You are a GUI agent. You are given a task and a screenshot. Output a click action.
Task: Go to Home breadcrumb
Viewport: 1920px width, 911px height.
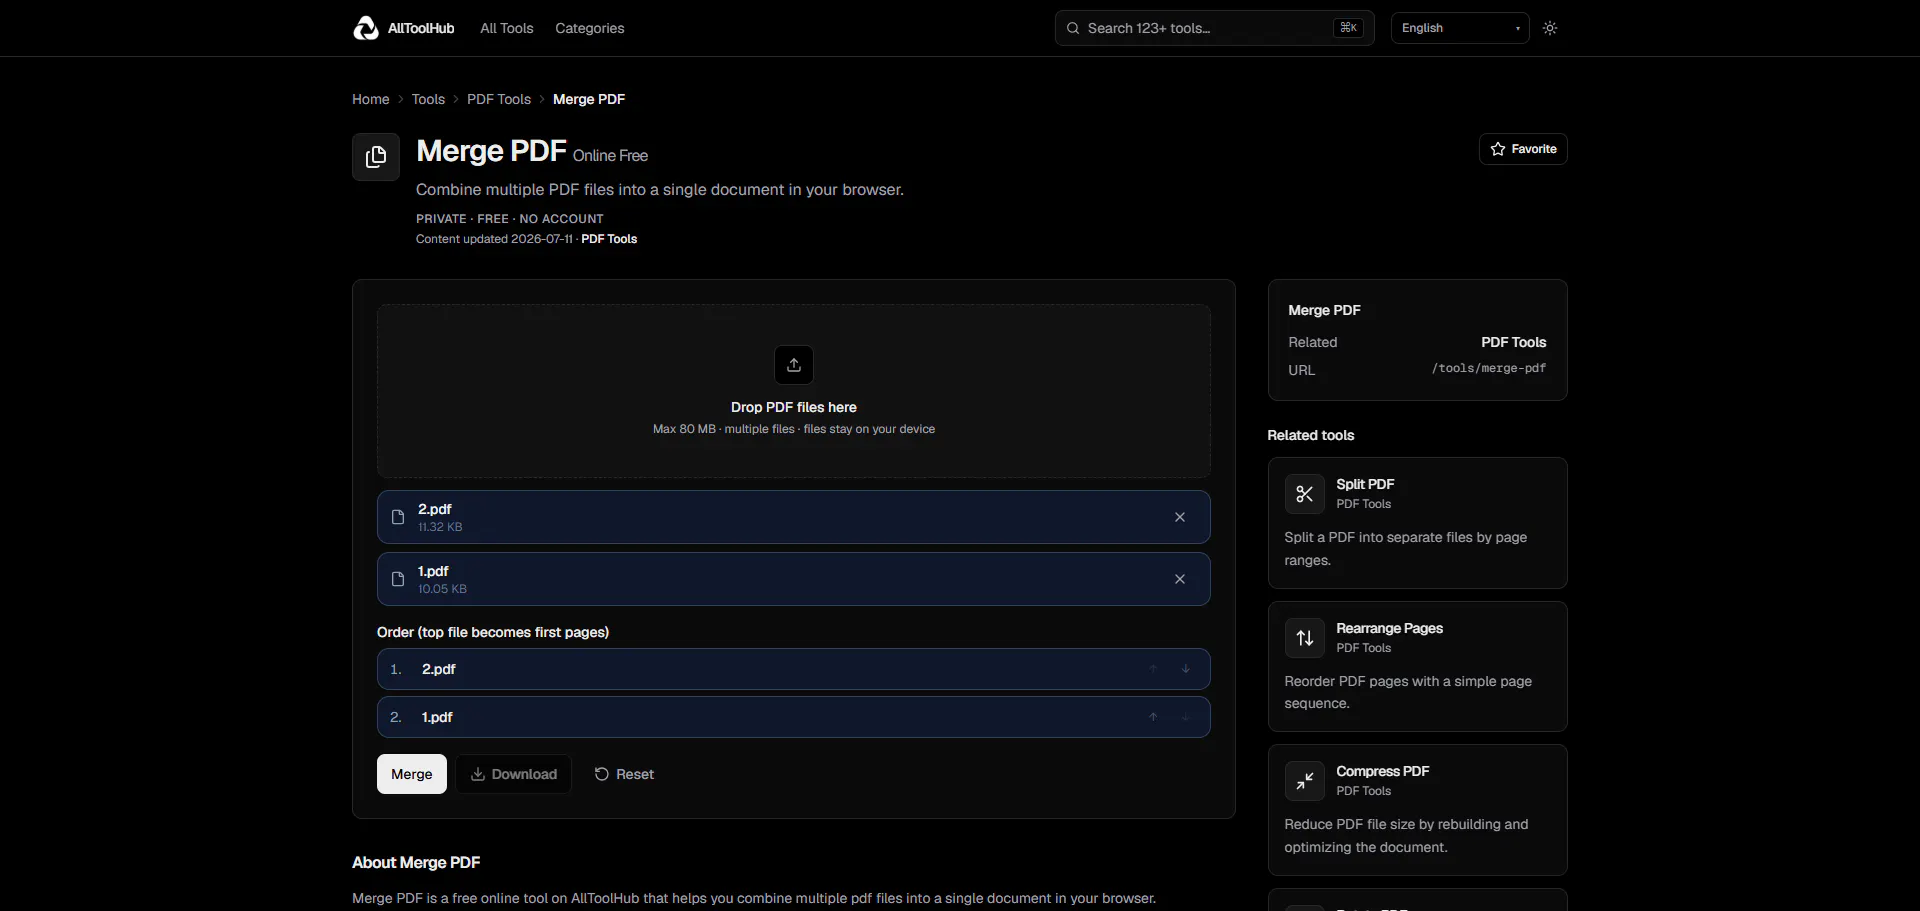coord(371,99)
